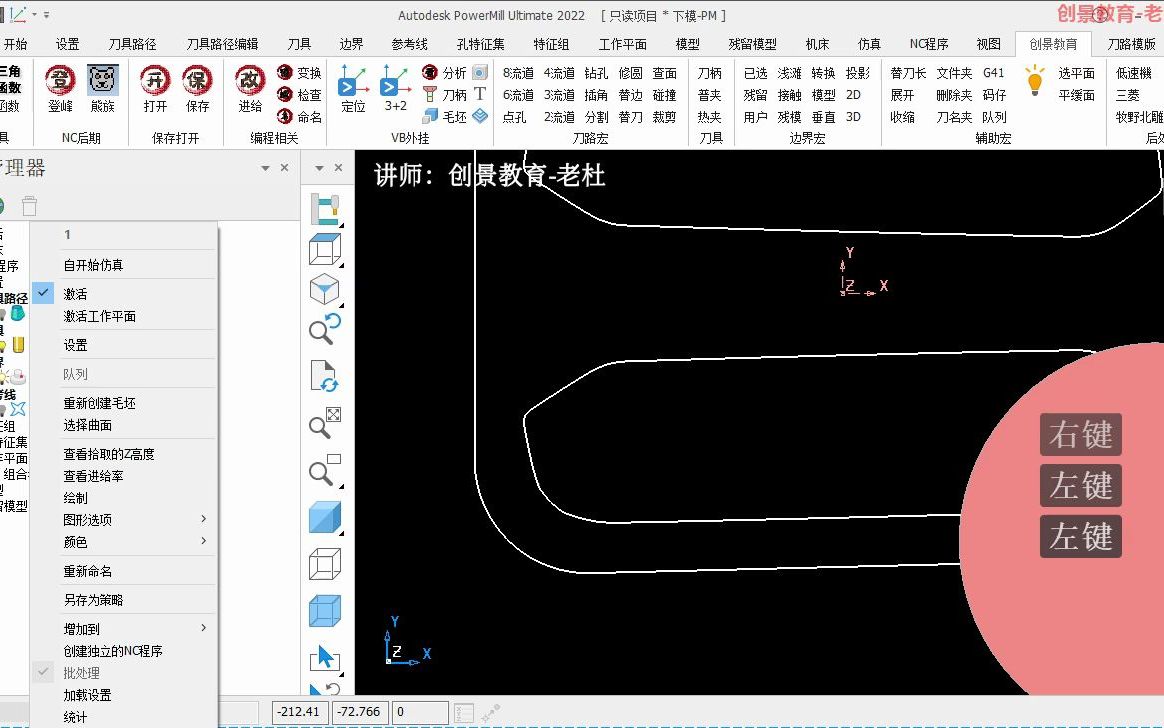Click the 命名 naming icon
The height and width of the screenshot is (728, 1164).
[x=285, y=117]
